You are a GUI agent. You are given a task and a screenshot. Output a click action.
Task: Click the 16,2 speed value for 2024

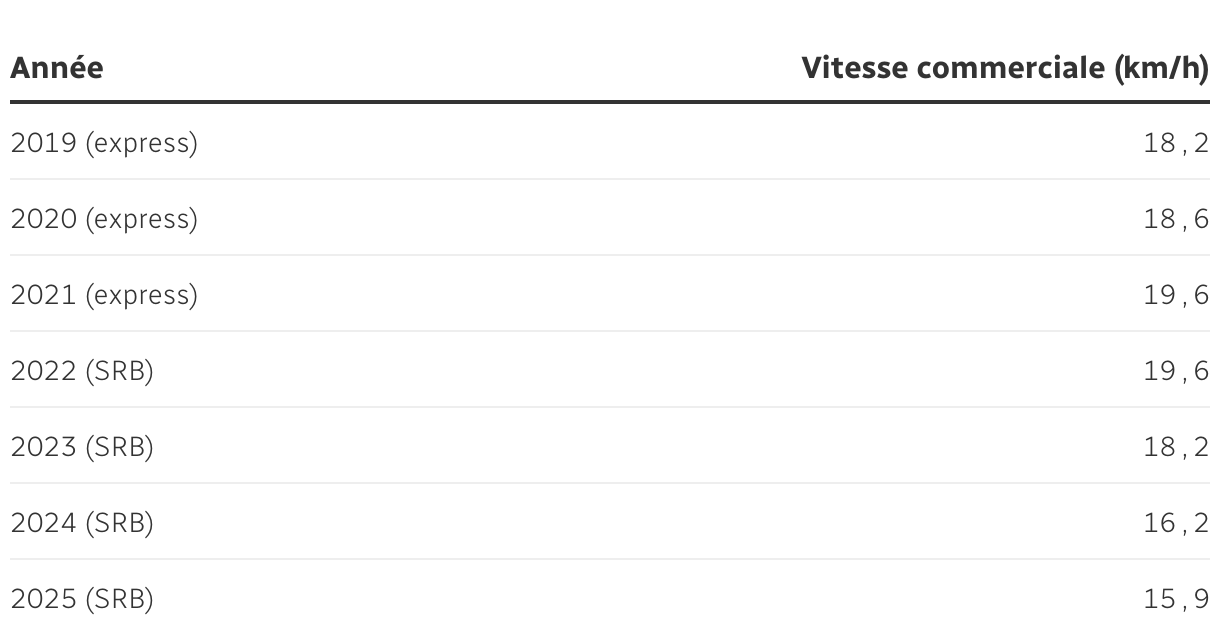(1176, 523)
